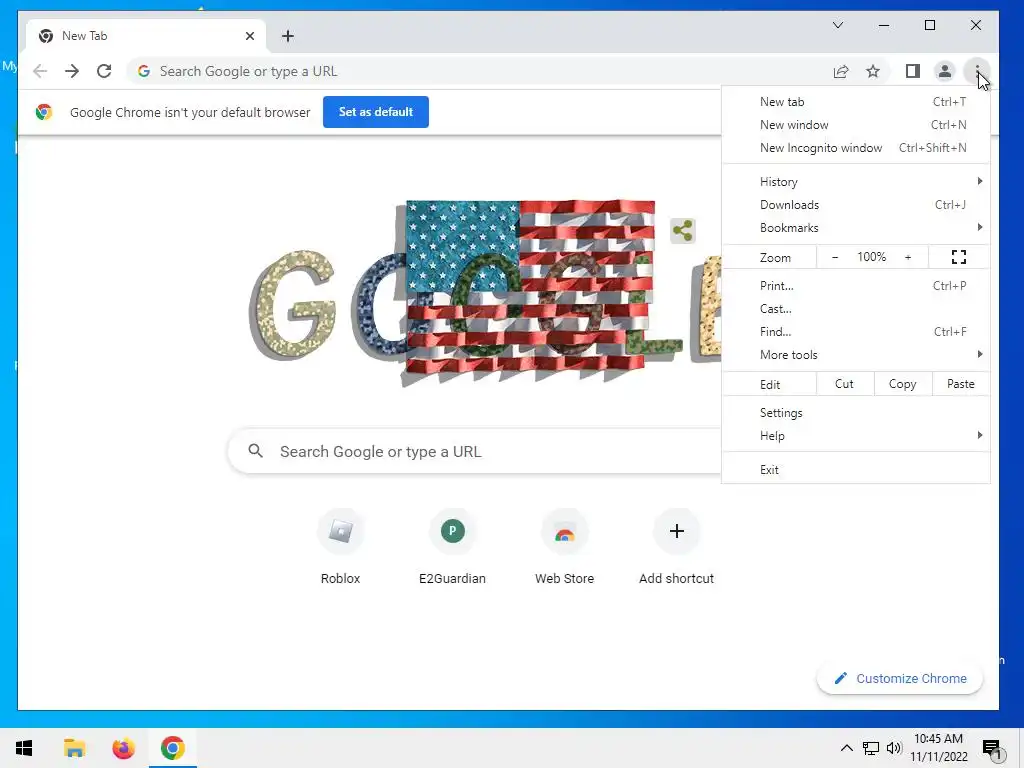The height and width of the screenshot is (768, 1024).
Task: Open Downloads from the menu
Action: point(856,205)
